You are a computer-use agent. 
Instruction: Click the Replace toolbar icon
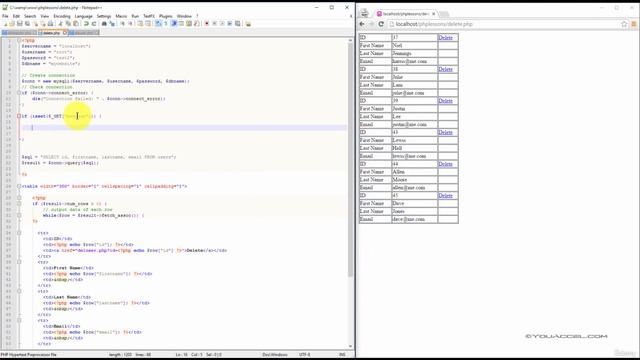112,24
